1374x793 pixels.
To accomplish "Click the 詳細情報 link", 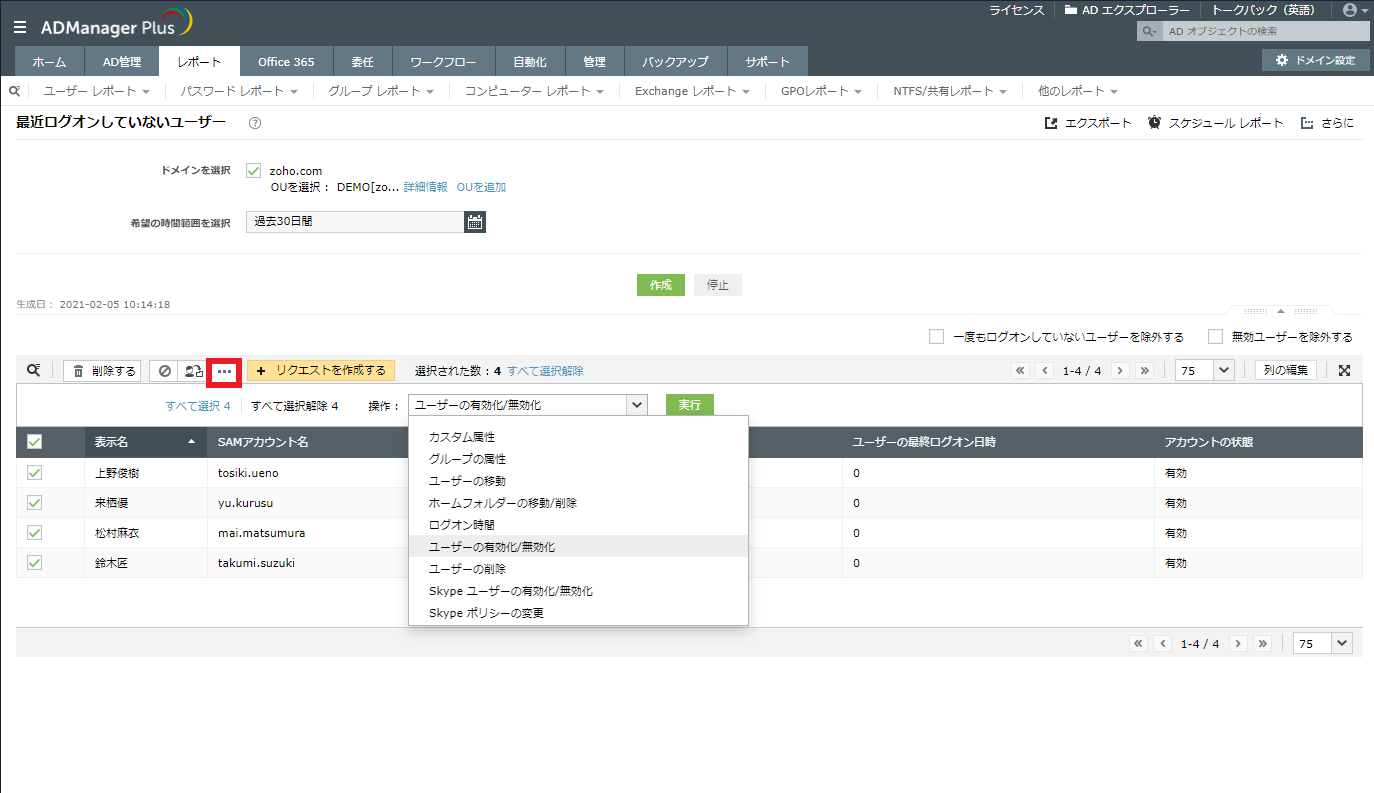I will [x=425, y=187].
